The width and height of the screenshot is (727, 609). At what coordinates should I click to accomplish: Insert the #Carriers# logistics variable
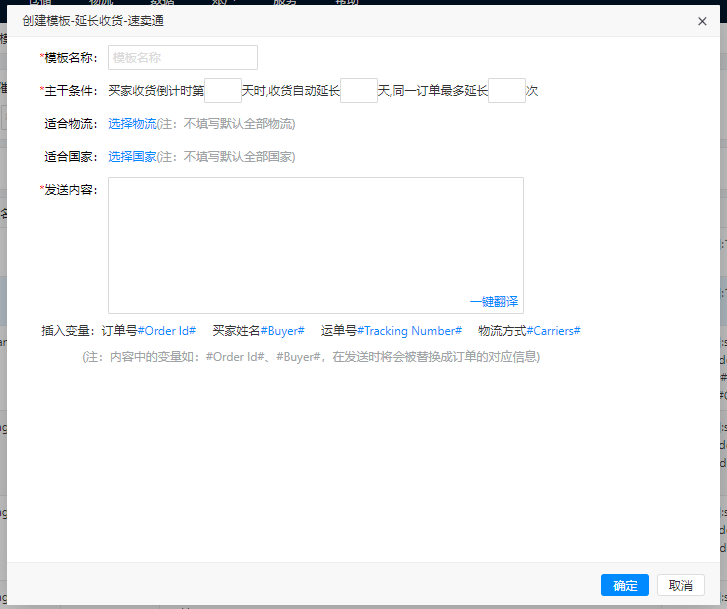tap(553, 331)
